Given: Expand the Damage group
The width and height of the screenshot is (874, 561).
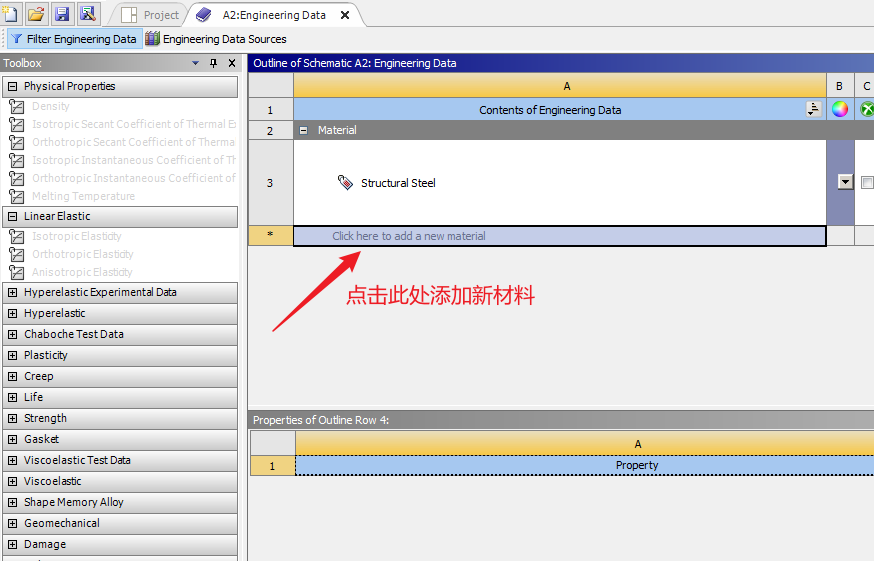Looking at the screenshot, I should tap(12, 544).
